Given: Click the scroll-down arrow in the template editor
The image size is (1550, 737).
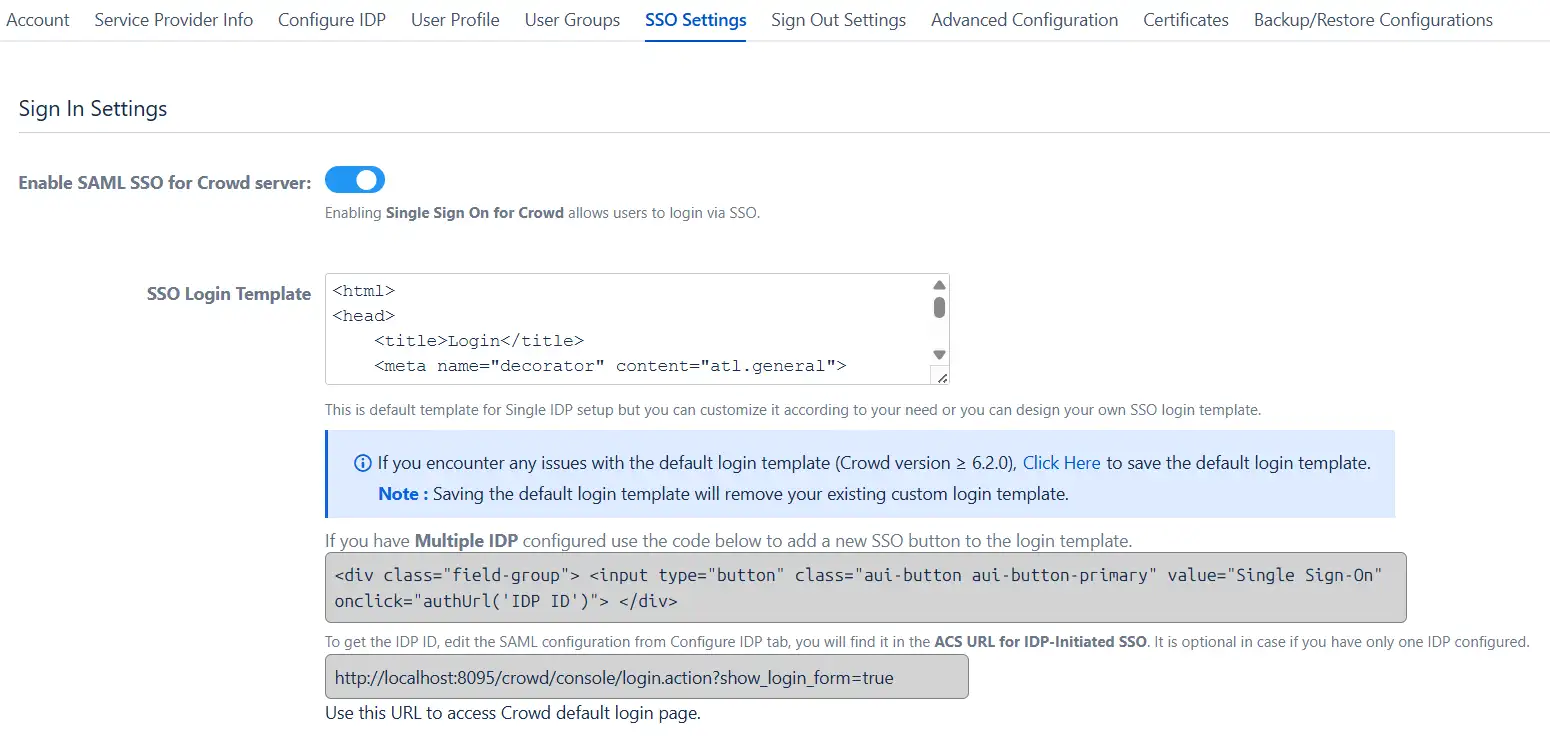Looking at the screenshot, I should 938,355.
